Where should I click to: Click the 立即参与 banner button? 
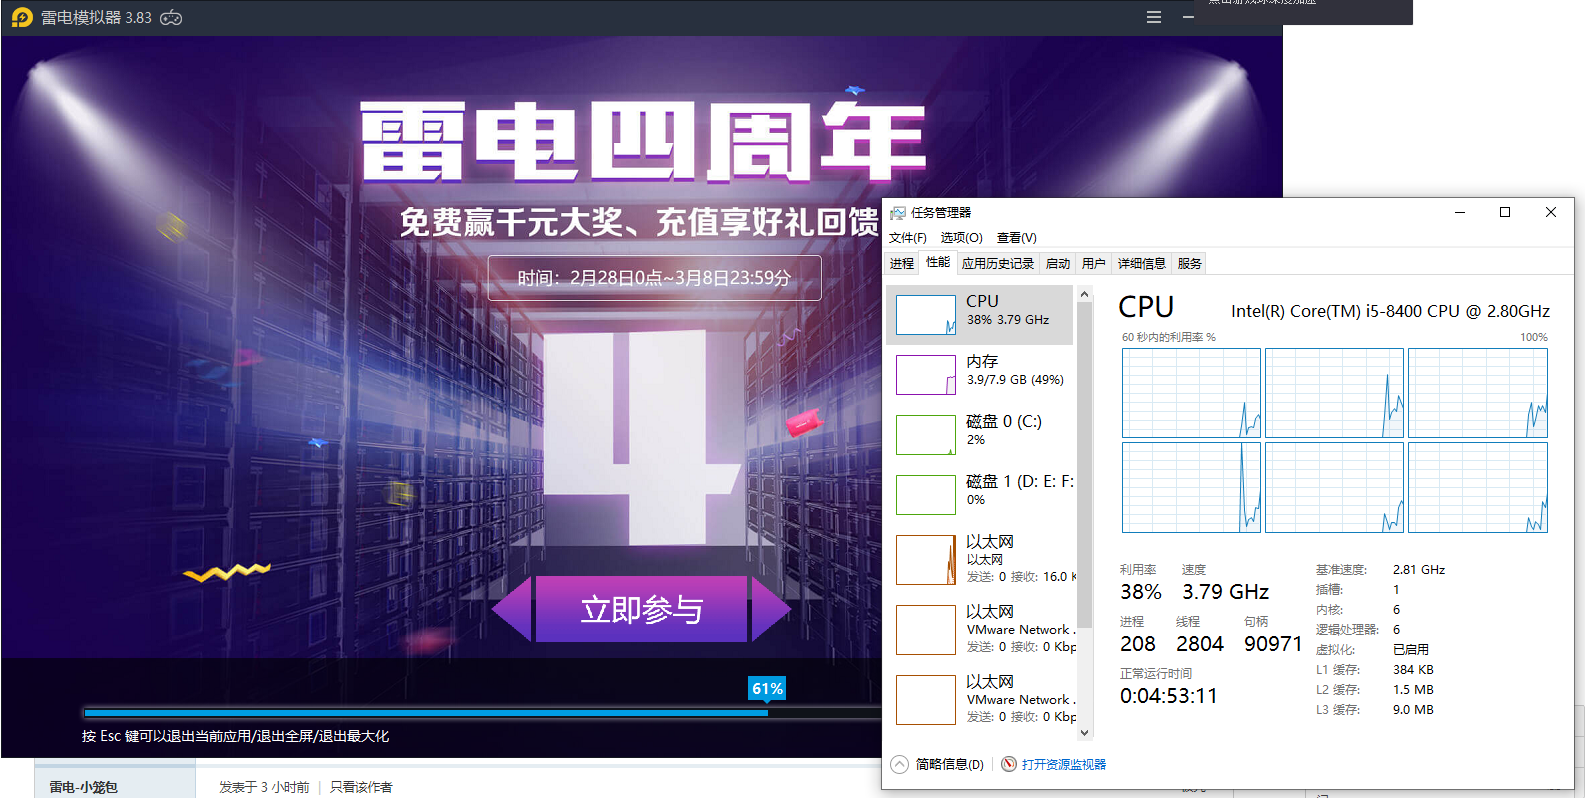[641, 609]
